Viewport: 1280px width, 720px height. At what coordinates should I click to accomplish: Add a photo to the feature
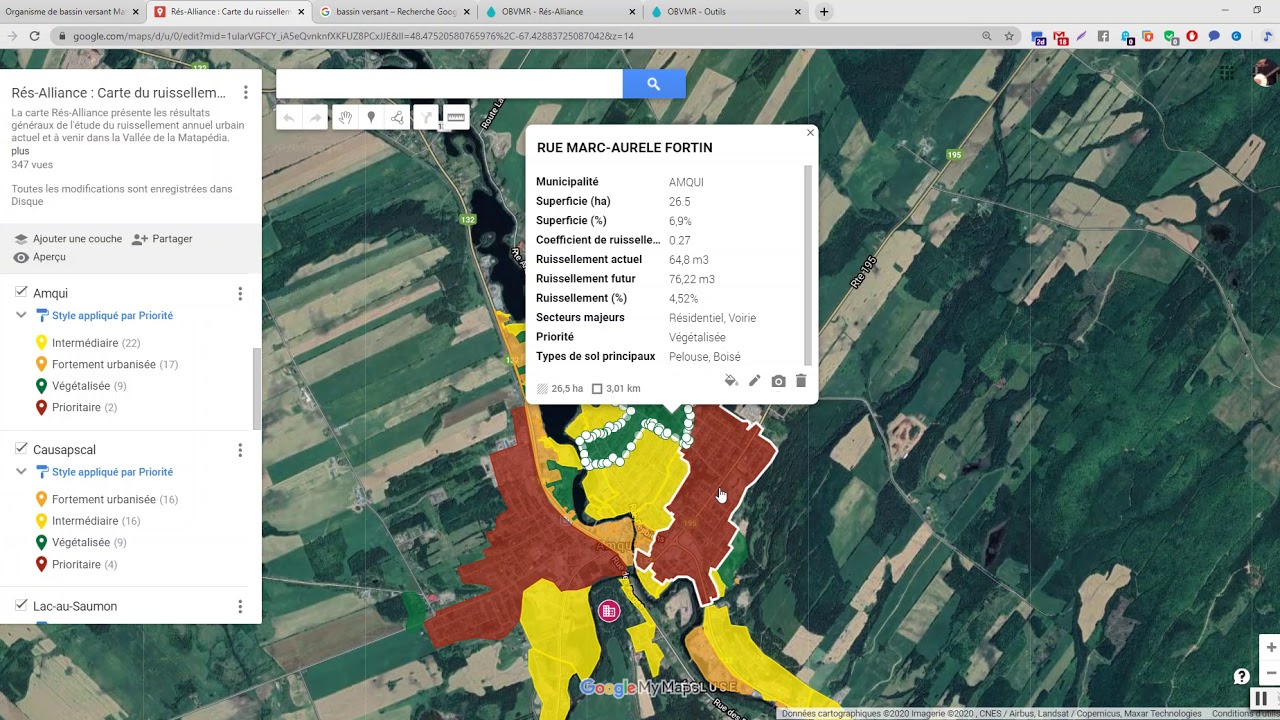[x=778, y=381]
